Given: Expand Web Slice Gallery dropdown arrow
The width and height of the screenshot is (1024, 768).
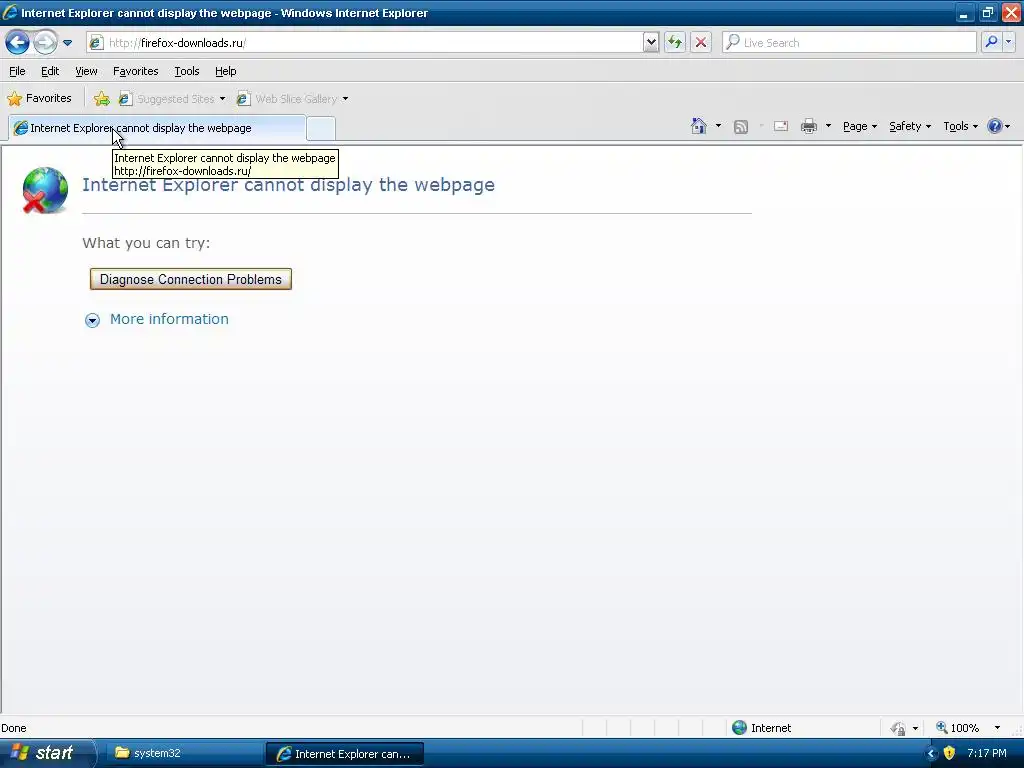Looking at the screenshot, I should click(345, 99).
